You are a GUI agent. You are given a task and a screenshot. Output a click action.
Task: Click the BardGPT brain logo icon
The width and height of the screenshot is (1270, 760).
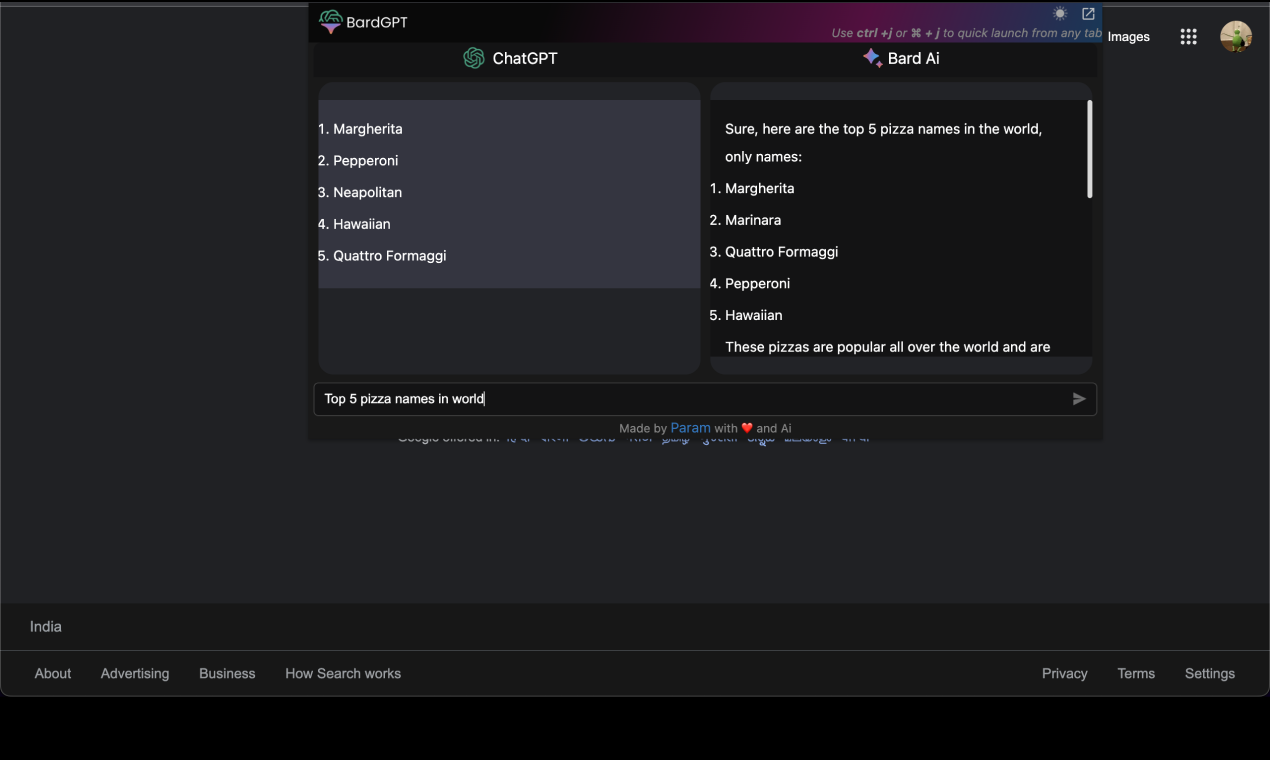(330, 21)
